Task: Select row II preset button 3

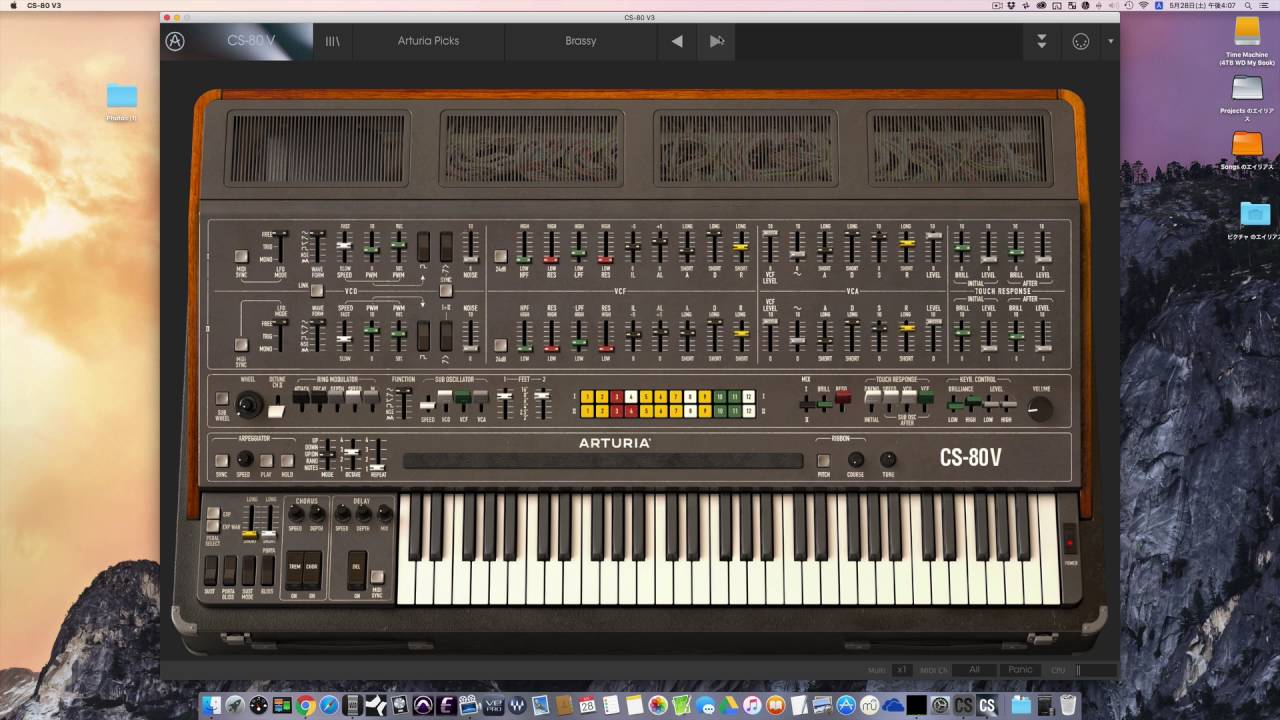Action: pos(616,410)
